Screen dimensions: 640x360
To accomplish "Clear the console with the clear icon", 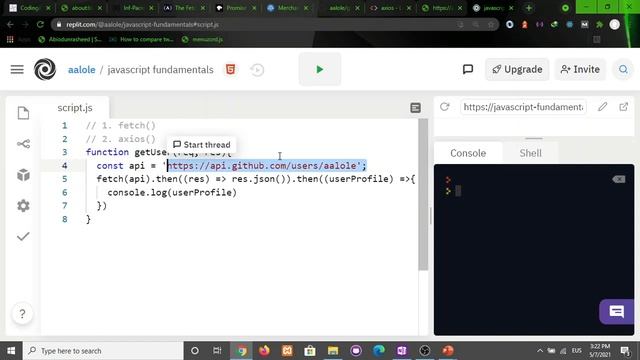I will [618, 179].
